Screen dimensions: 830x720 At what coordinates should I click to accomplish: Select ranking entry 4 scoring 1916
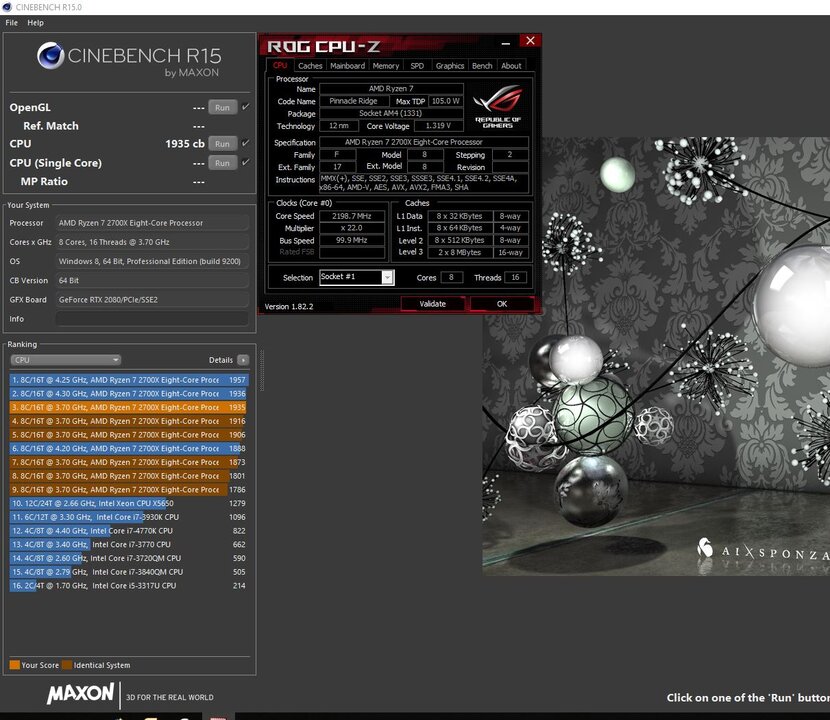[x=129, y=421]
